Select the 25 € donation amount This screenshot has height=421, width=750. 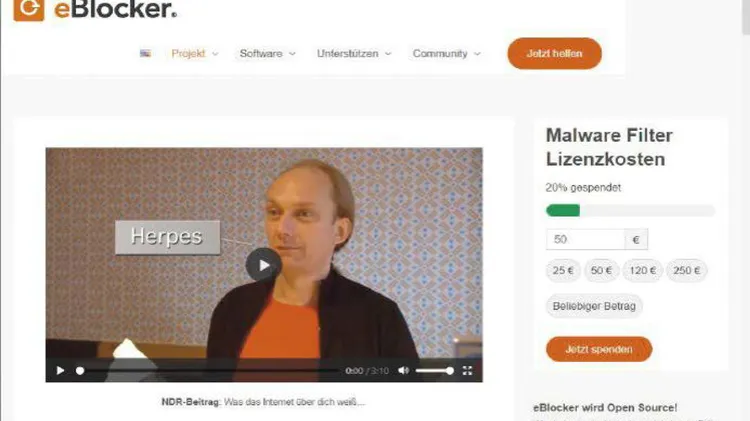click(563, 270)
